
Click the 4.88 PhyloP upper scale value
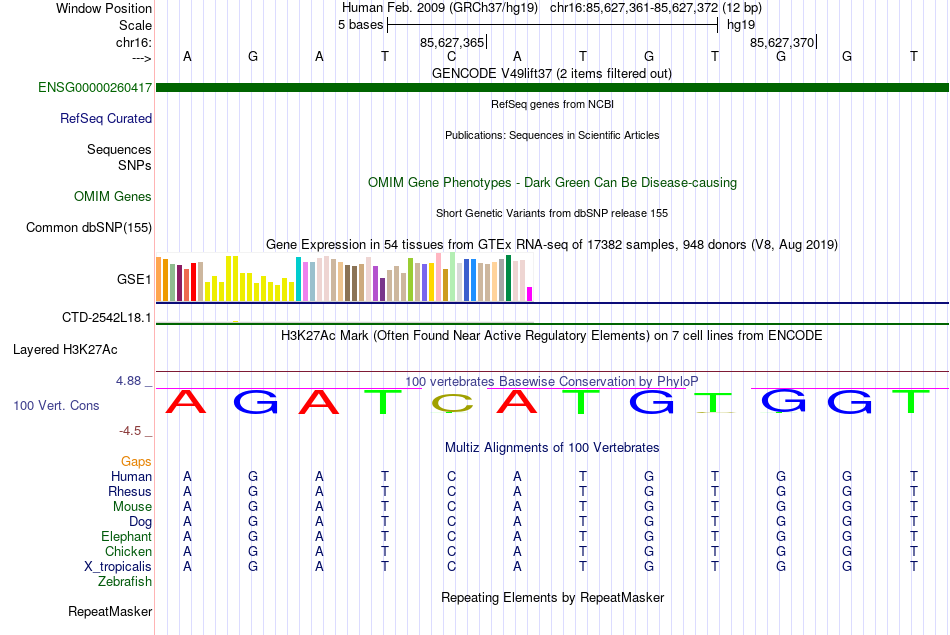click(128, 381)
